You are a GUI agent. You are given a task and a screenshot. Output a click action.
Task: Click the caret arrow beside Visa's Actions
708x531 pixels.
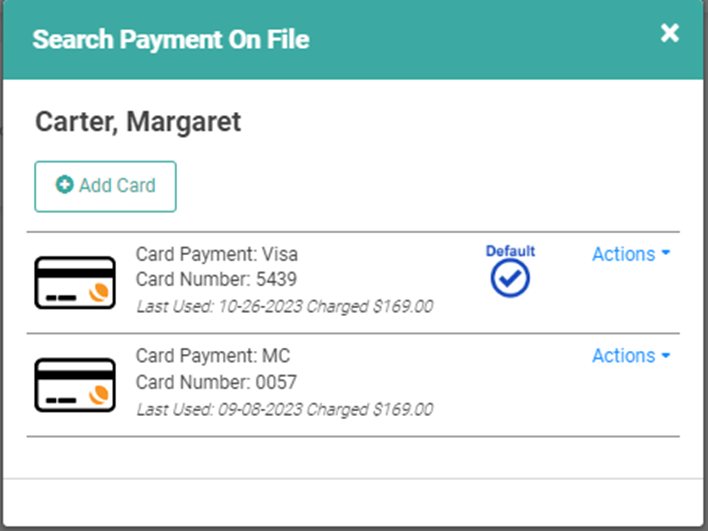click(x=666, y=253)
